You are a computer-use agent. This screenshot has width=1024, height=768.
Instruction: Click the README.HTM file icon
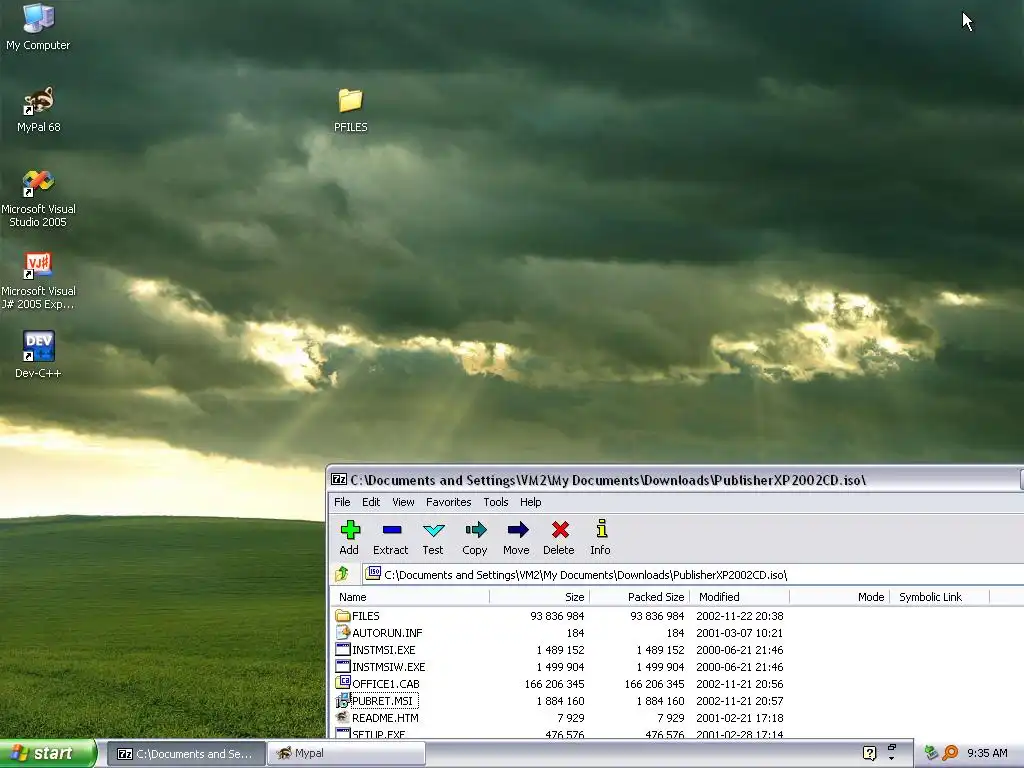[342, 718]
